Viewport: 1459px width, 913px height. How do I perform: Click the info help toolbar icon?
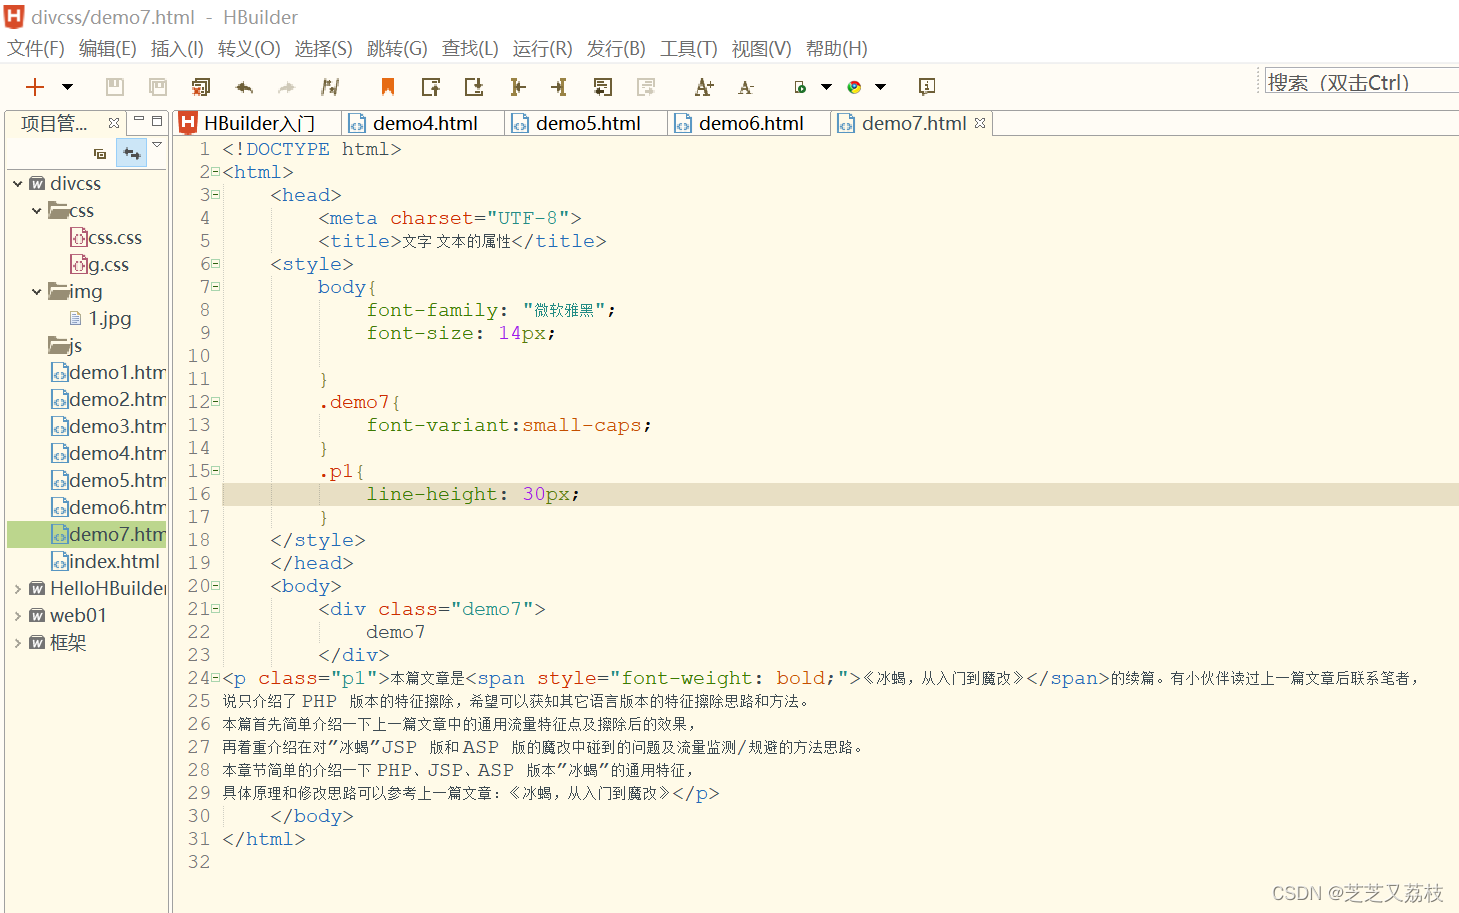[x=927, y=87]
